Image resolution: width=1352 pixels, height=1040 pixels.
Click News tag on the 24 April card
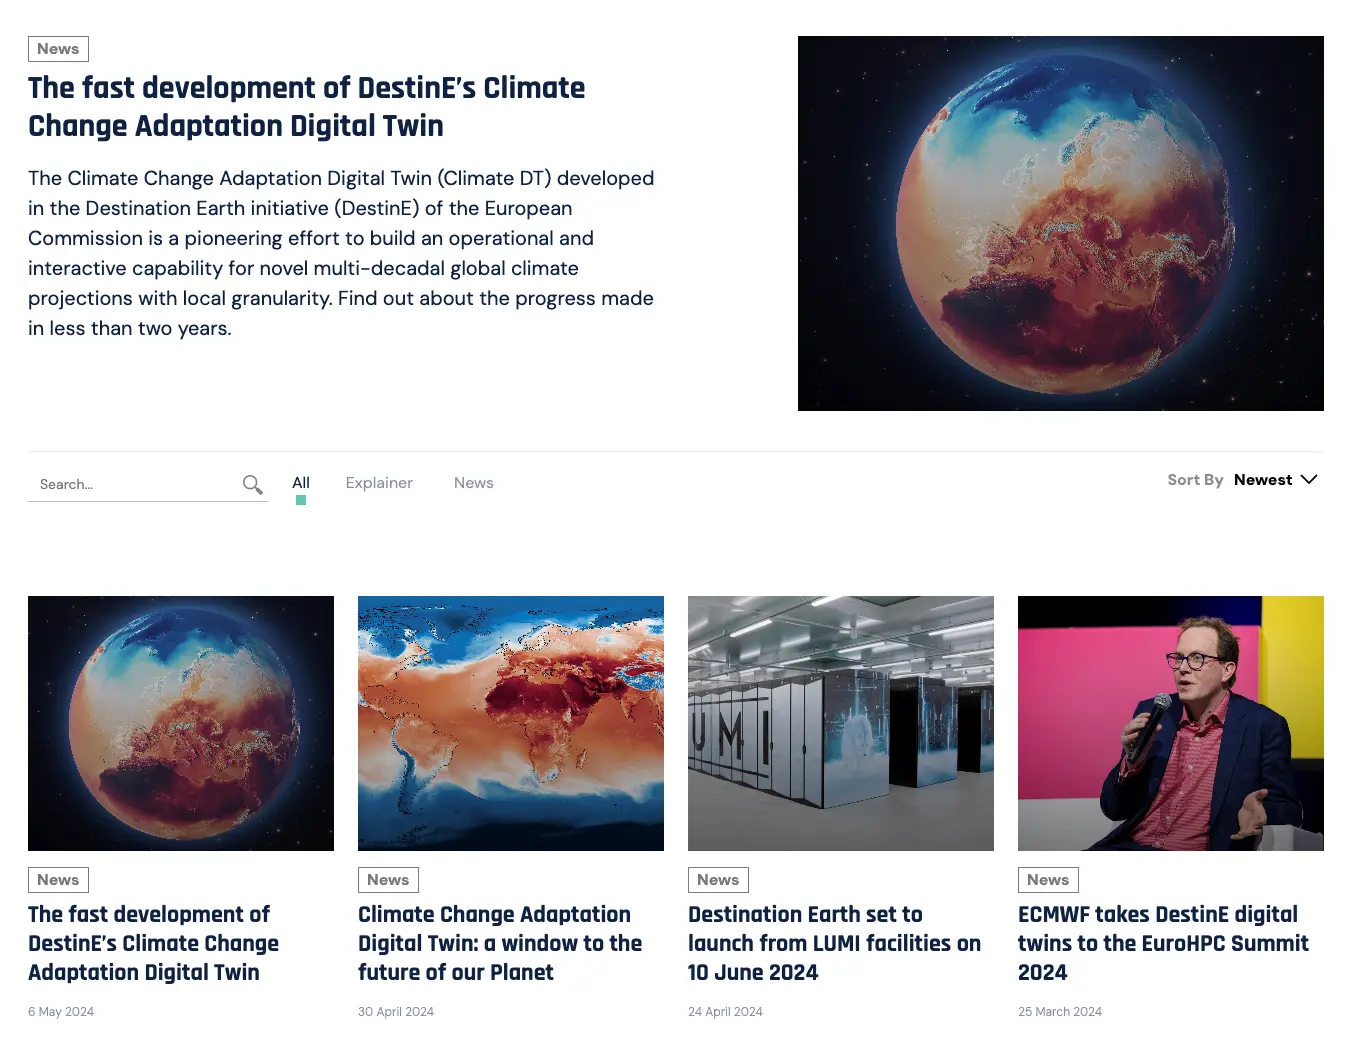[x=718, y=880]
